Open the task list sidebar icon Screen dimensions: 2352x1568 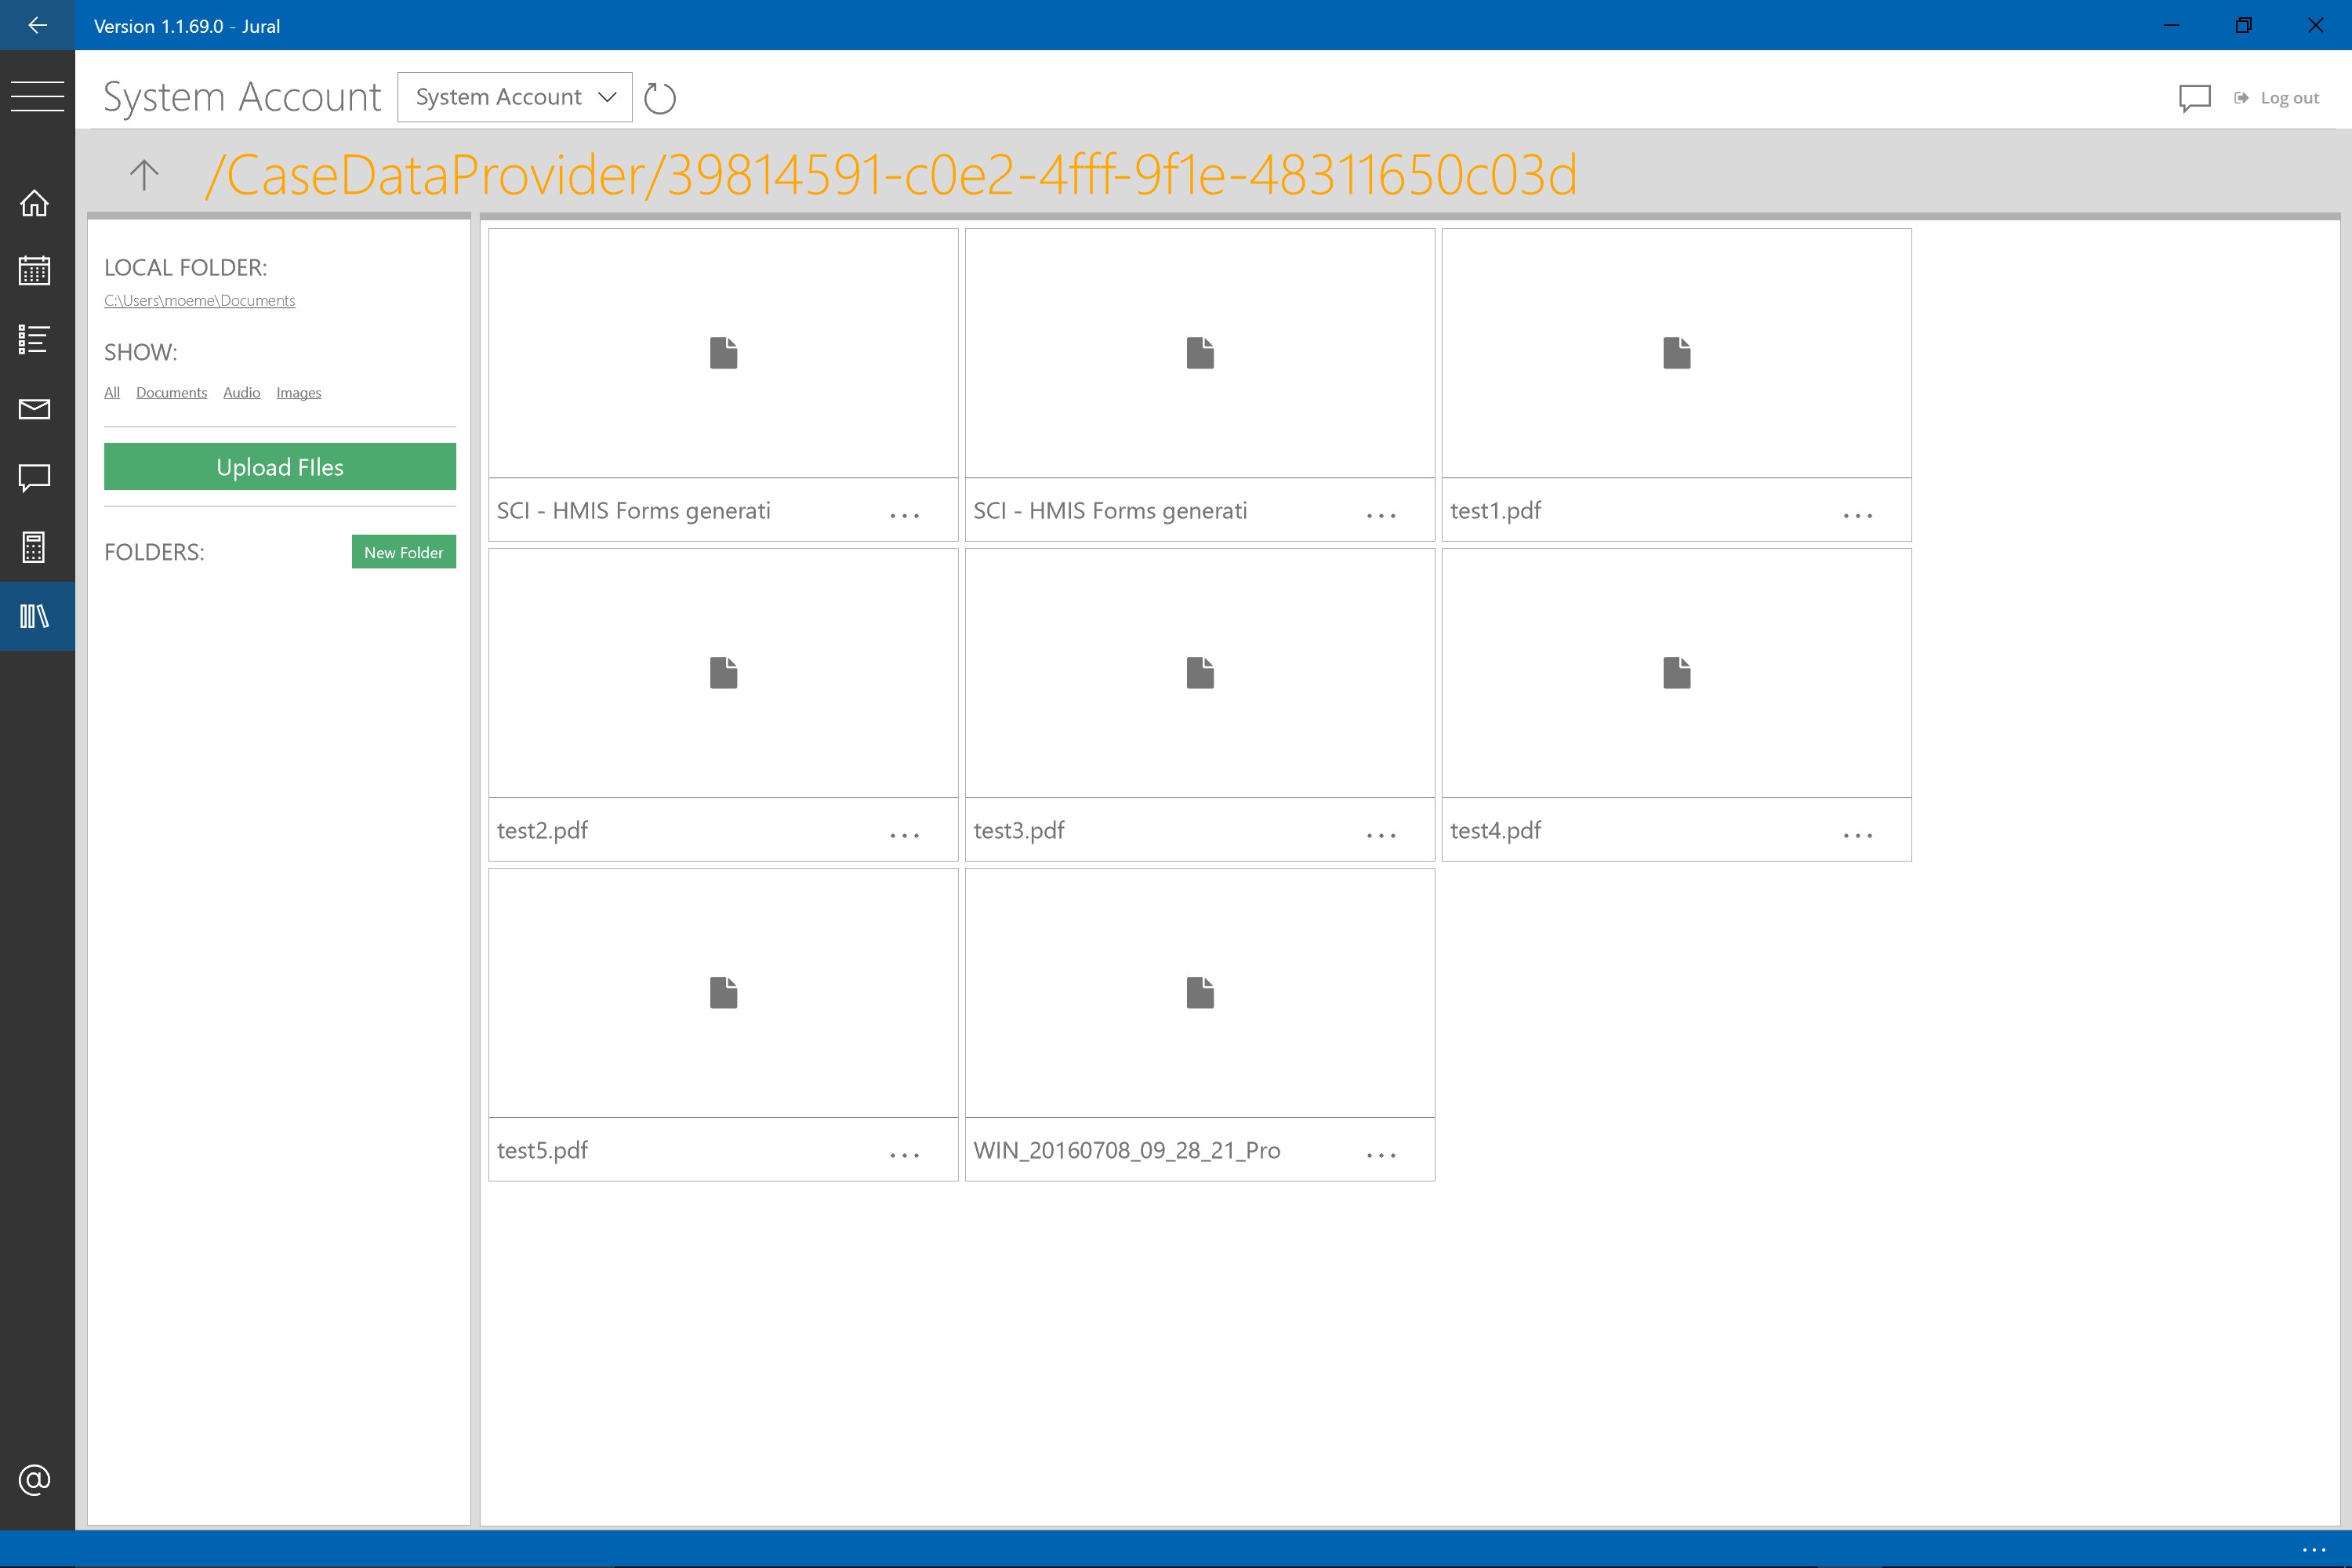35,340
